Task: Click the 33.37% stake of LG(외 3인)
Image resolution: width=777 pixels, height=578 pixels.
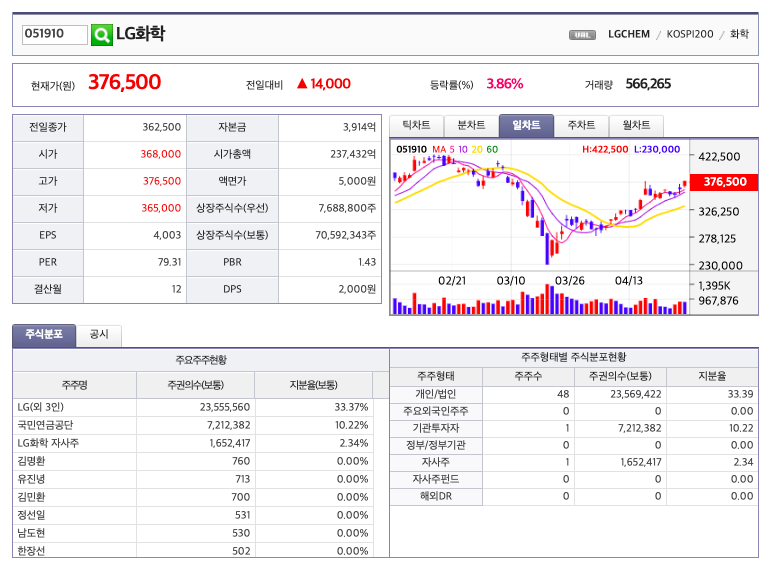Action: click(351, 407)
